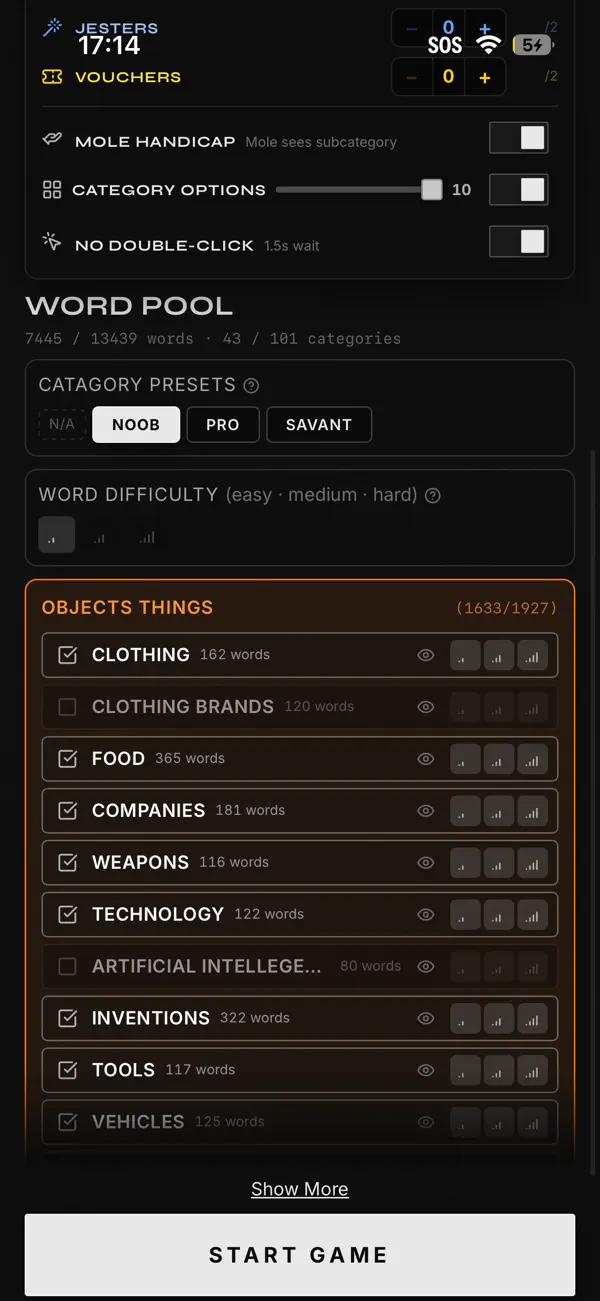Toggle the No Double-Click switch

(x=519, y=241)
